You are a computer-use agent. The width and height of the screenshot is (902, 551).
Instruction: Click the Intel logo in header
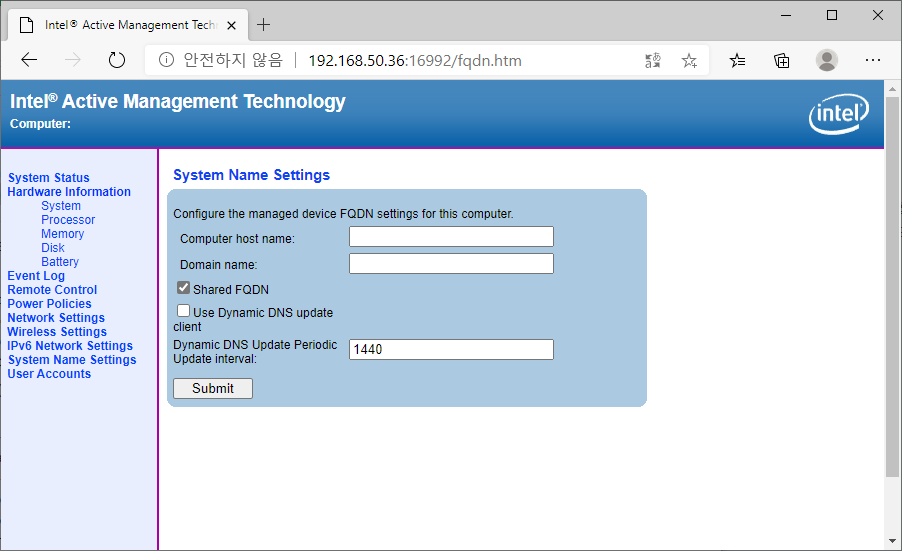[839, 114]
